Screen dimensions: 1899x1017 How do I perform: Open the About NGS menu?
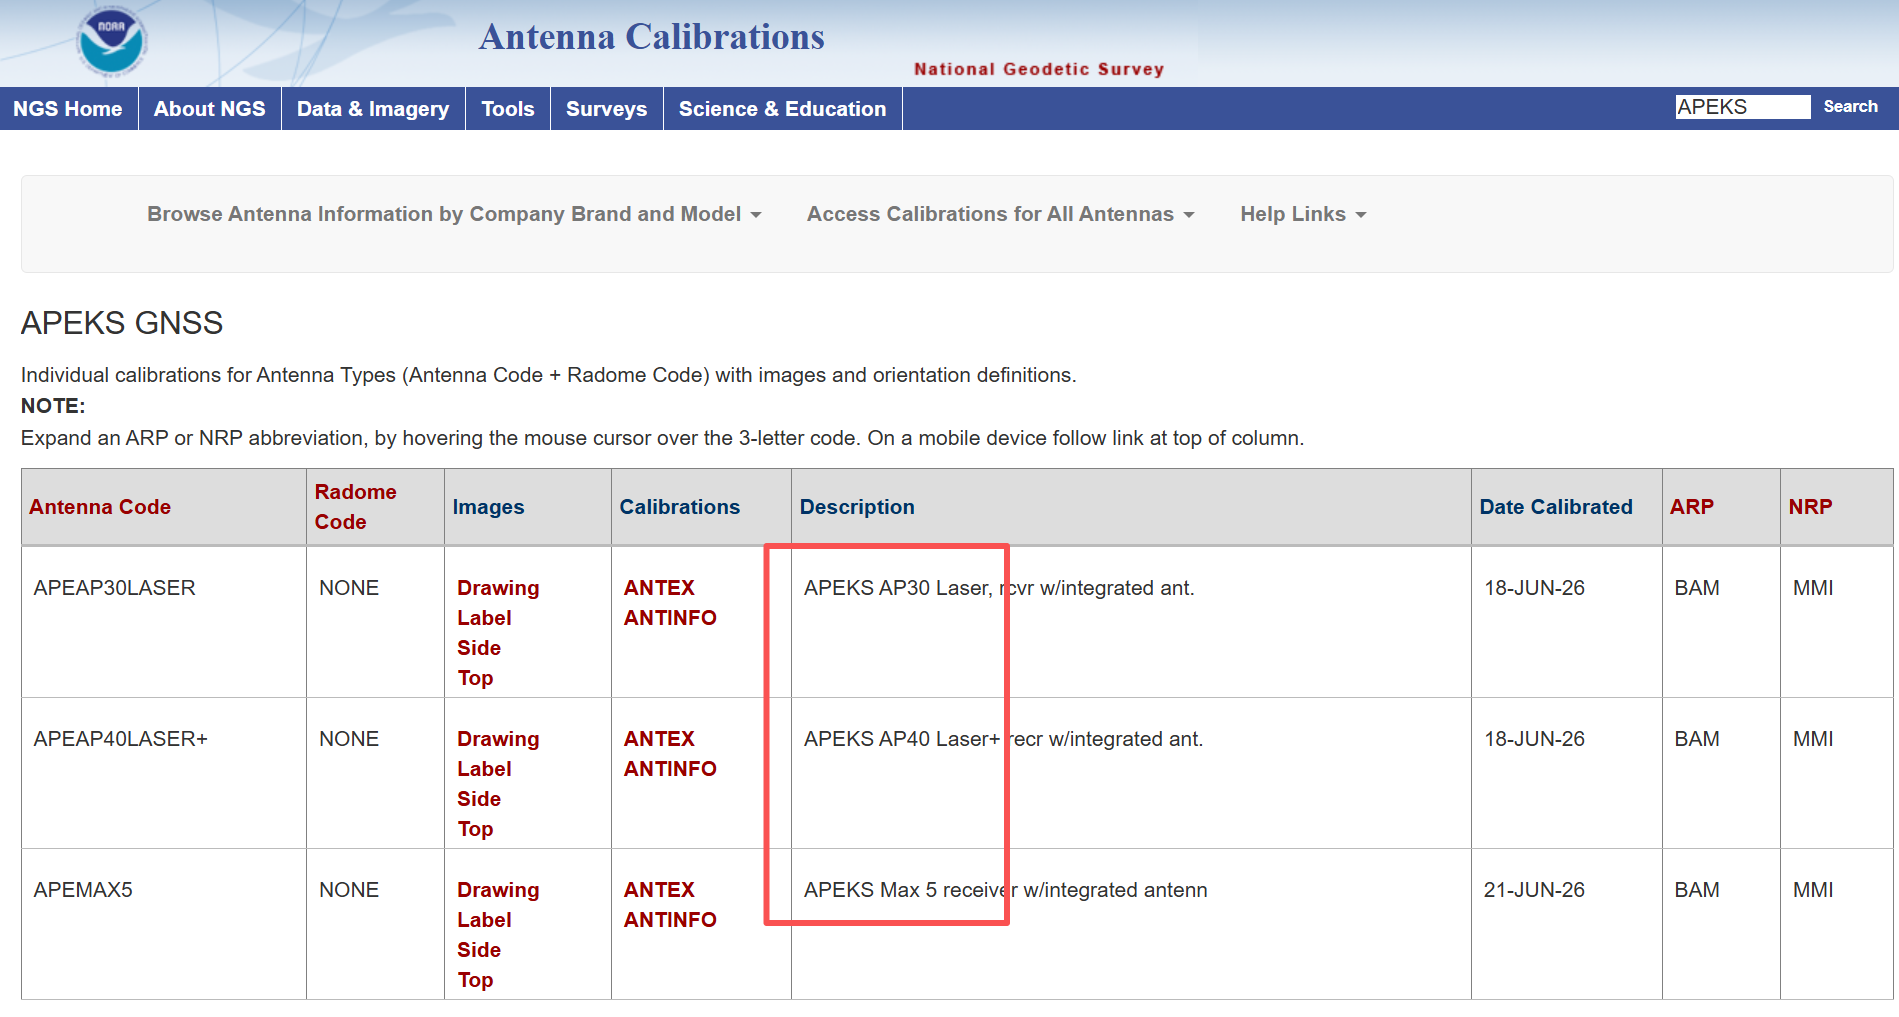pos(210,109)
